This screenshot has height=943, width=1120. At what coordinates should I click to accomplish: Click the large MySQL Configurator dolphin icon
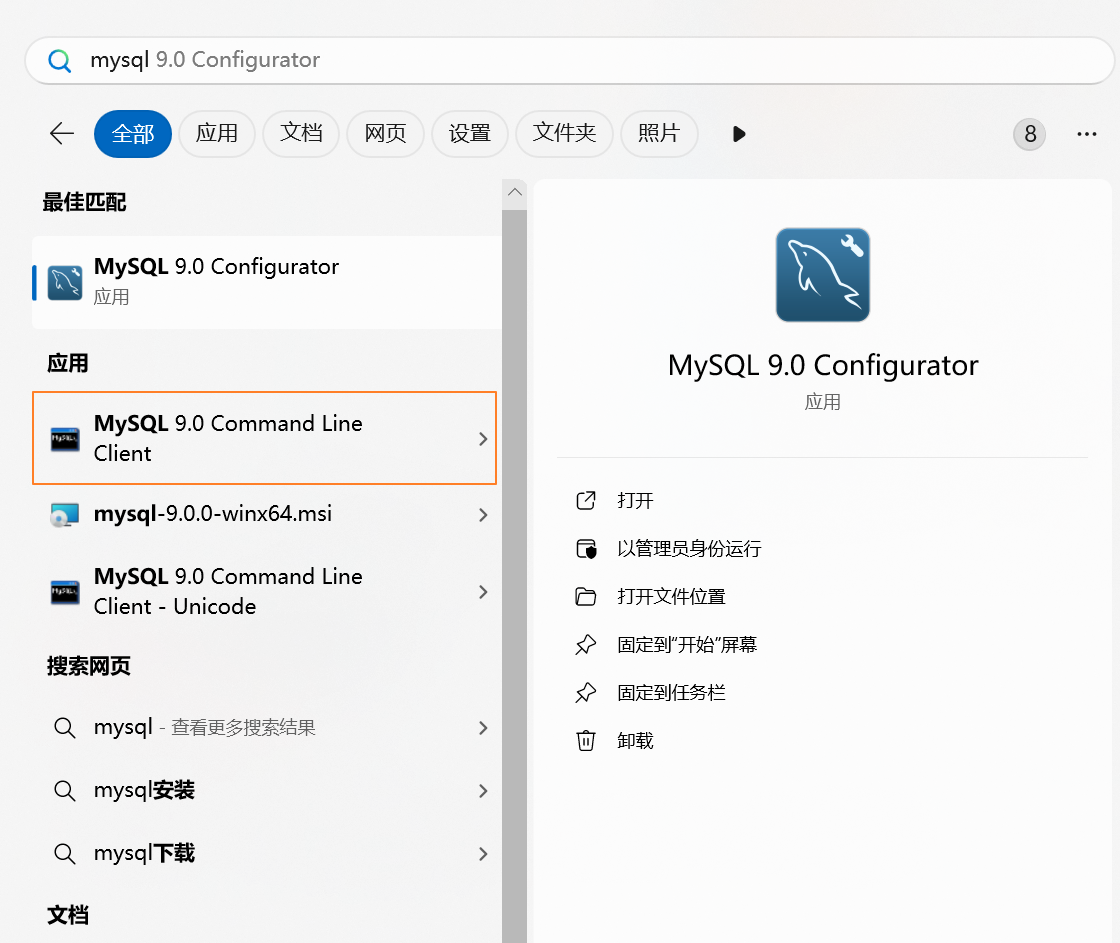point(822,275)
